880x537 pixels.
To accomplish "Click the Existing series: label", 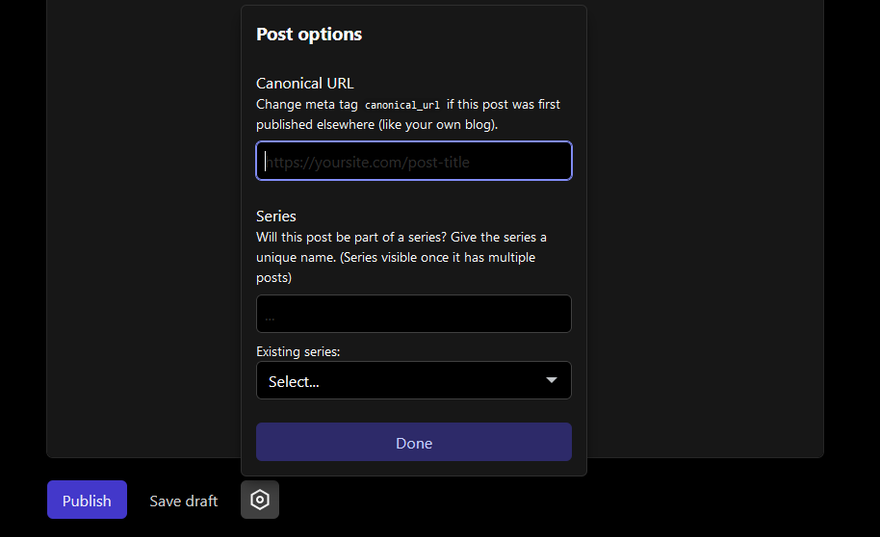I will click(298, 352).
